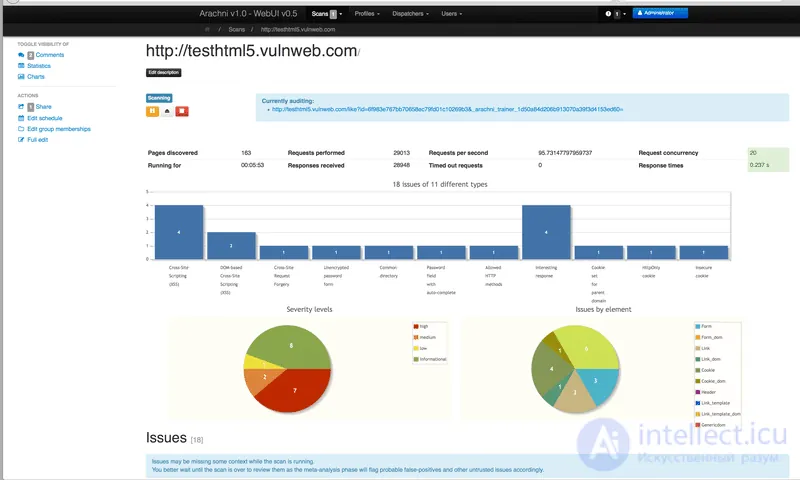Open Edit group memberships link
The height and width of the screenshot is (480, 800).
point(59,129)
